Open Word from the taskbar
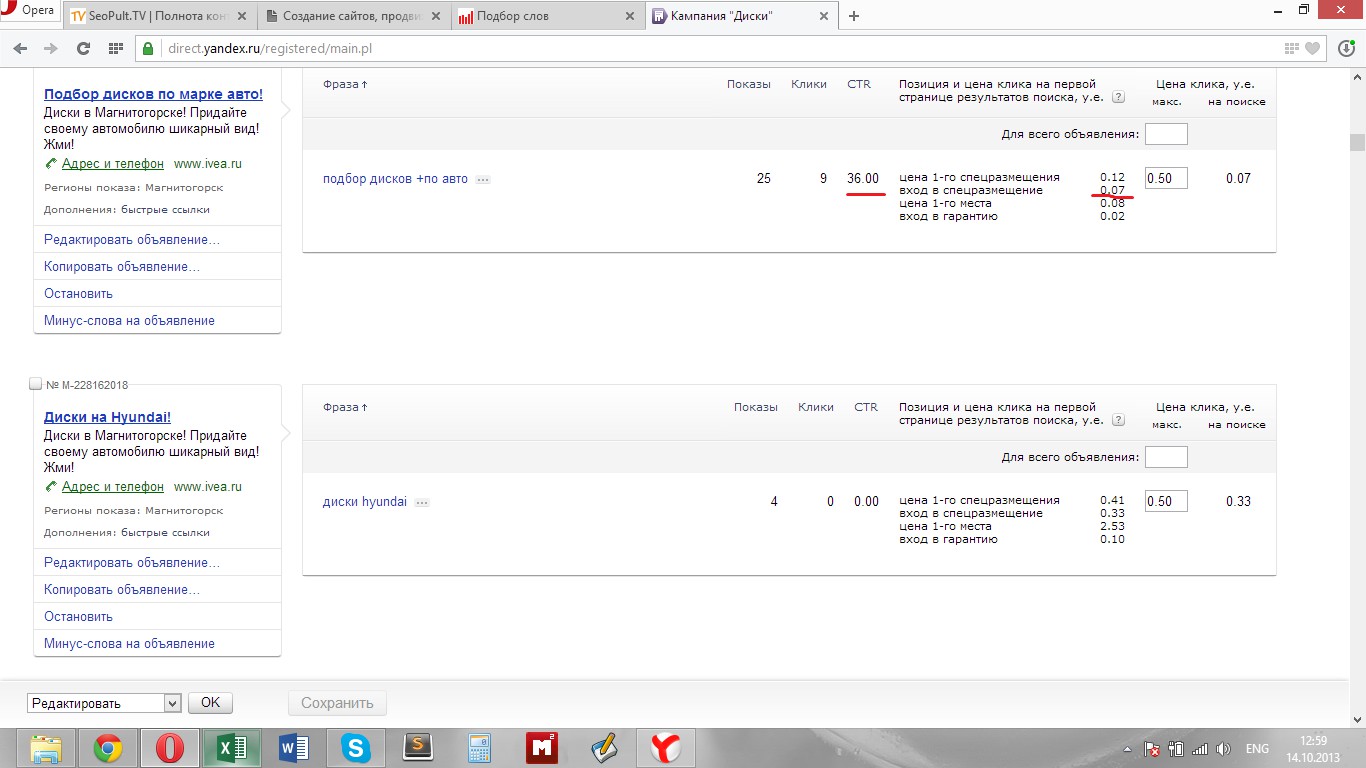This screenshot has width=1366, height=768. (294, 748)
